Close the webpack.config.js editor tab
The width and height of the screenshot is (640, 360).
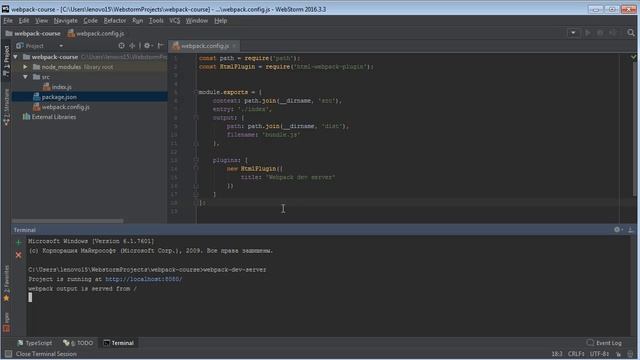(x=234, y=46)
